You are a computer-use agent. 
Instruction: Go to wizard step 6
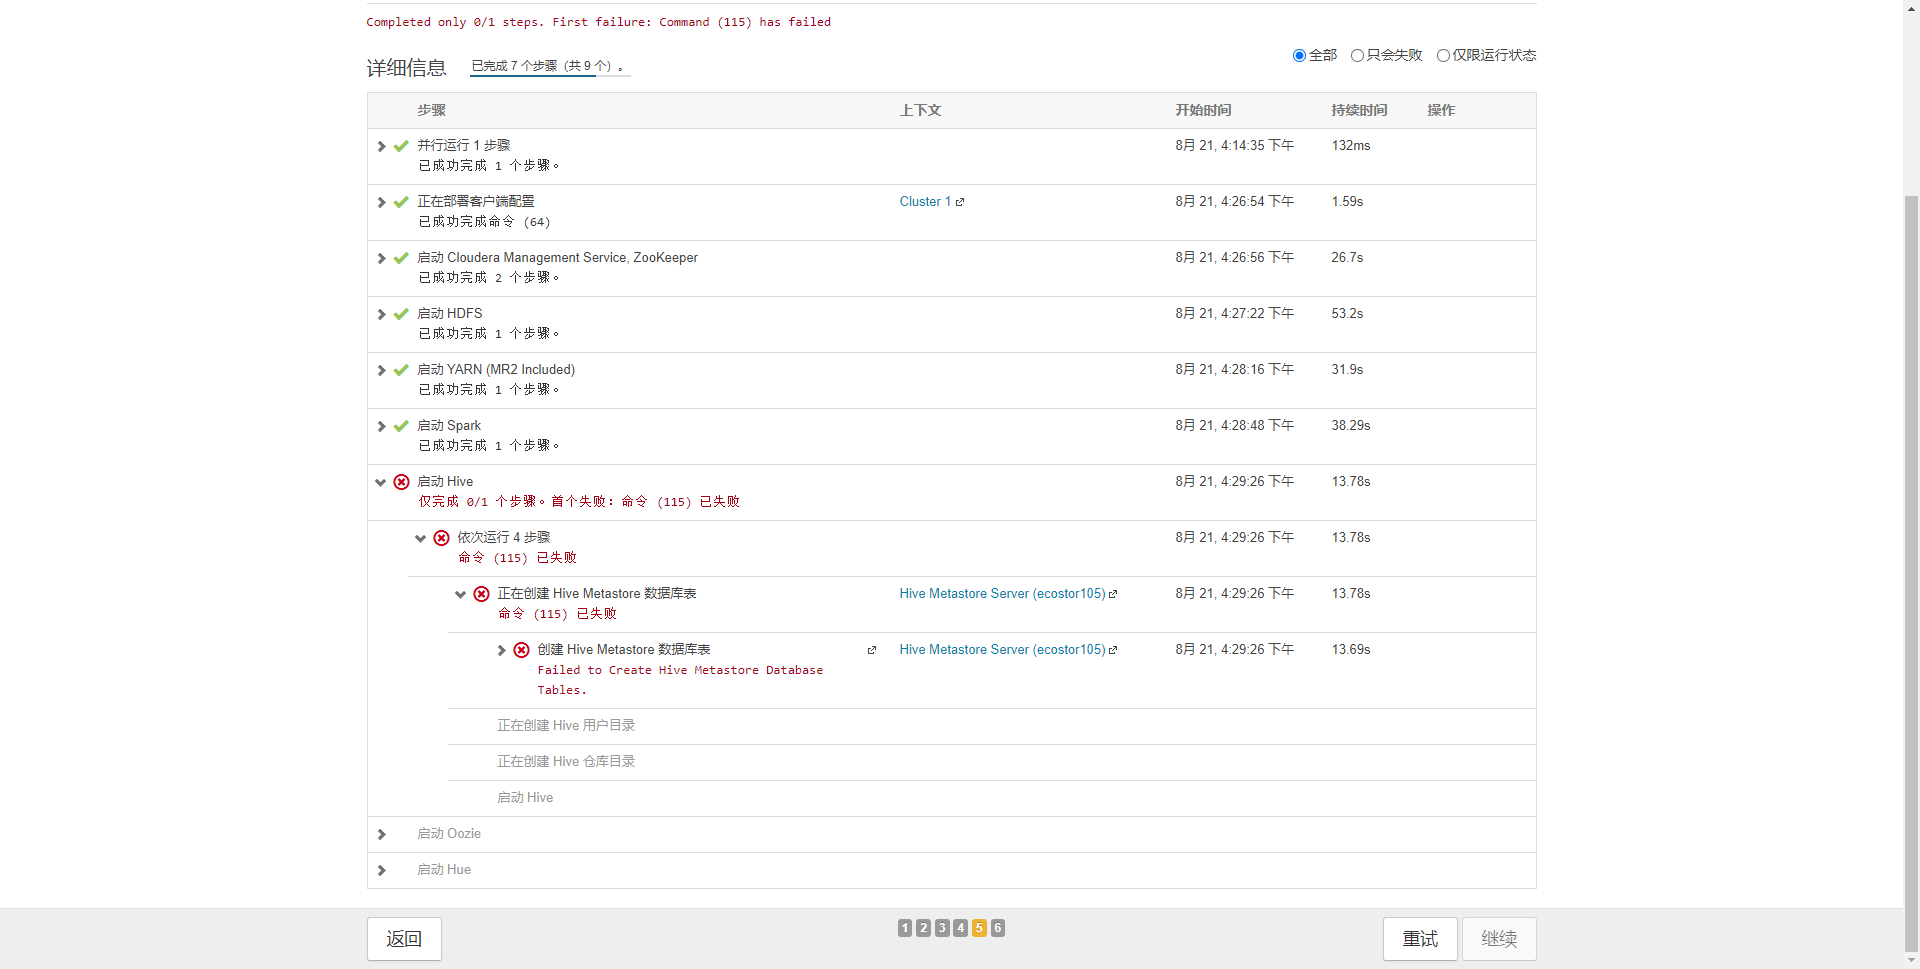(x=998, y=928)
